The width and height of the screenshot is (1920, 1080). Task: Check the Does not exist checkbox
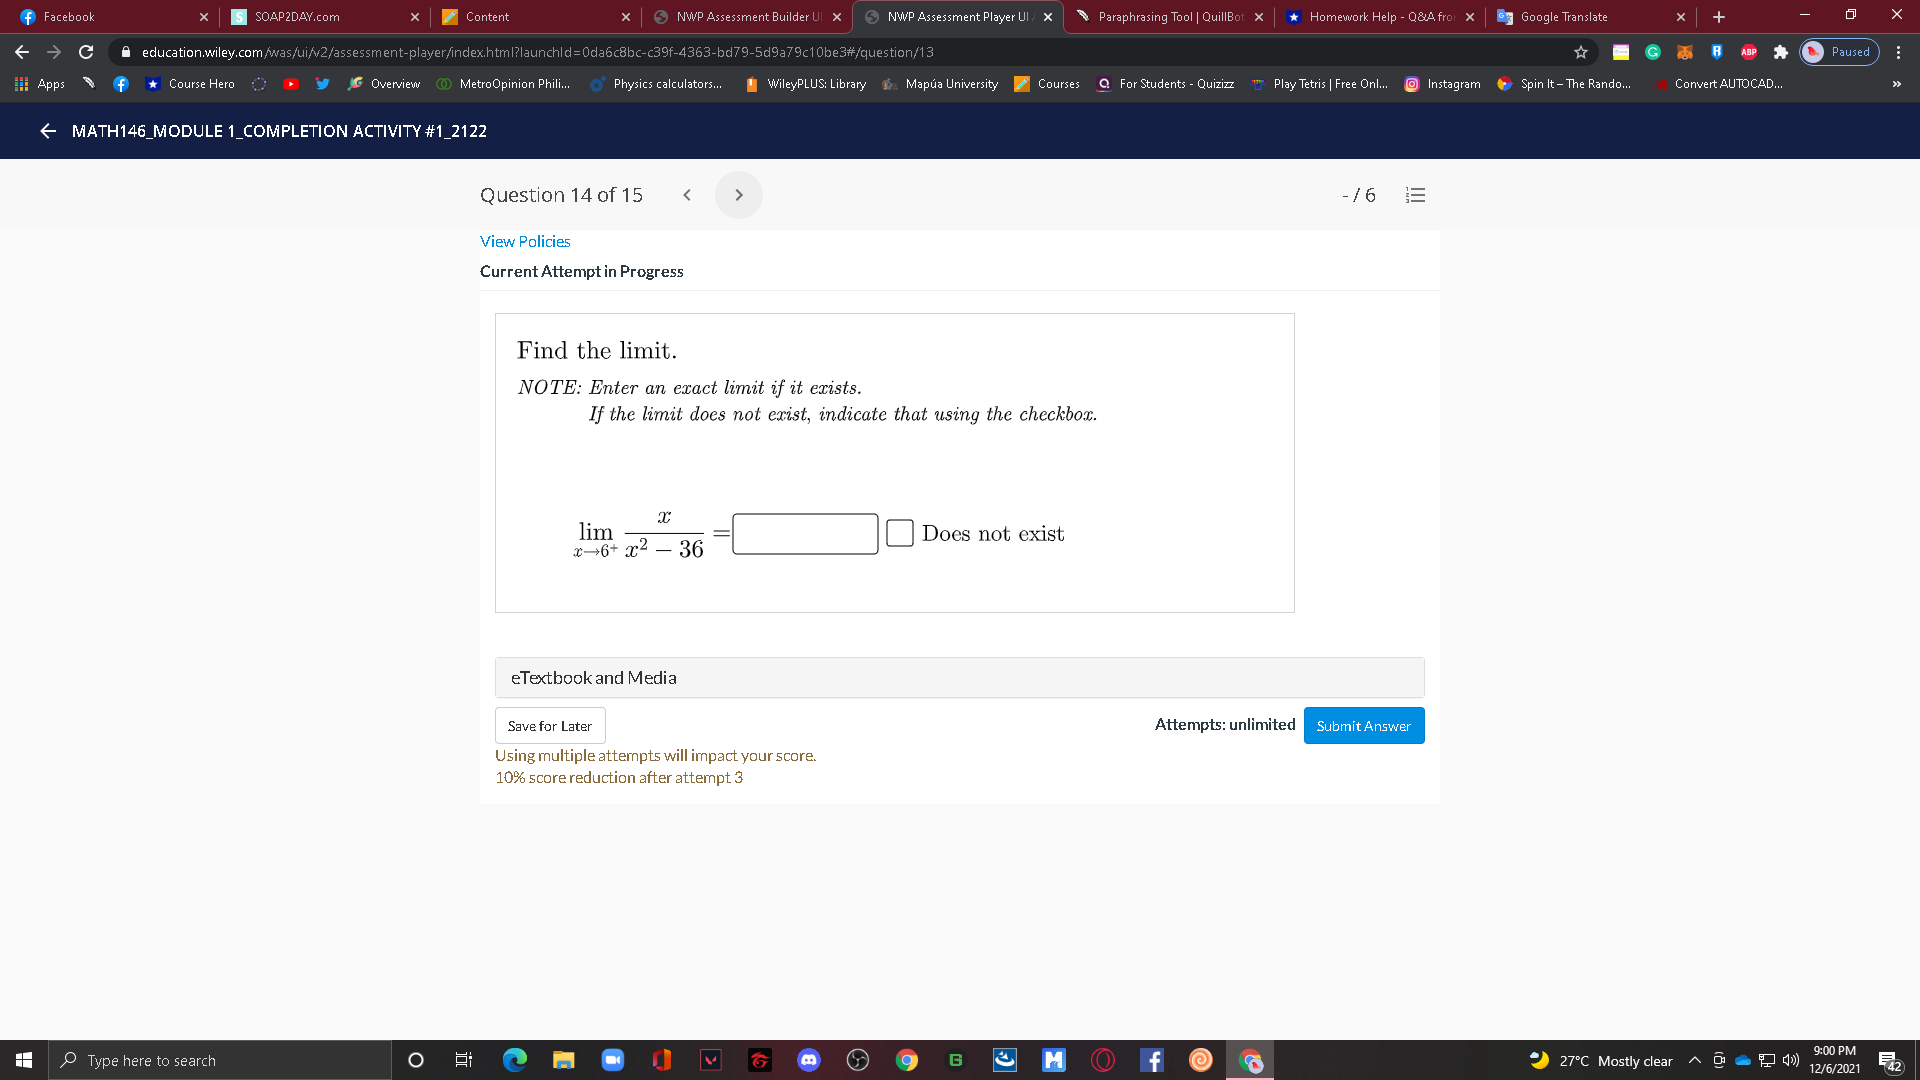[899, 533]
